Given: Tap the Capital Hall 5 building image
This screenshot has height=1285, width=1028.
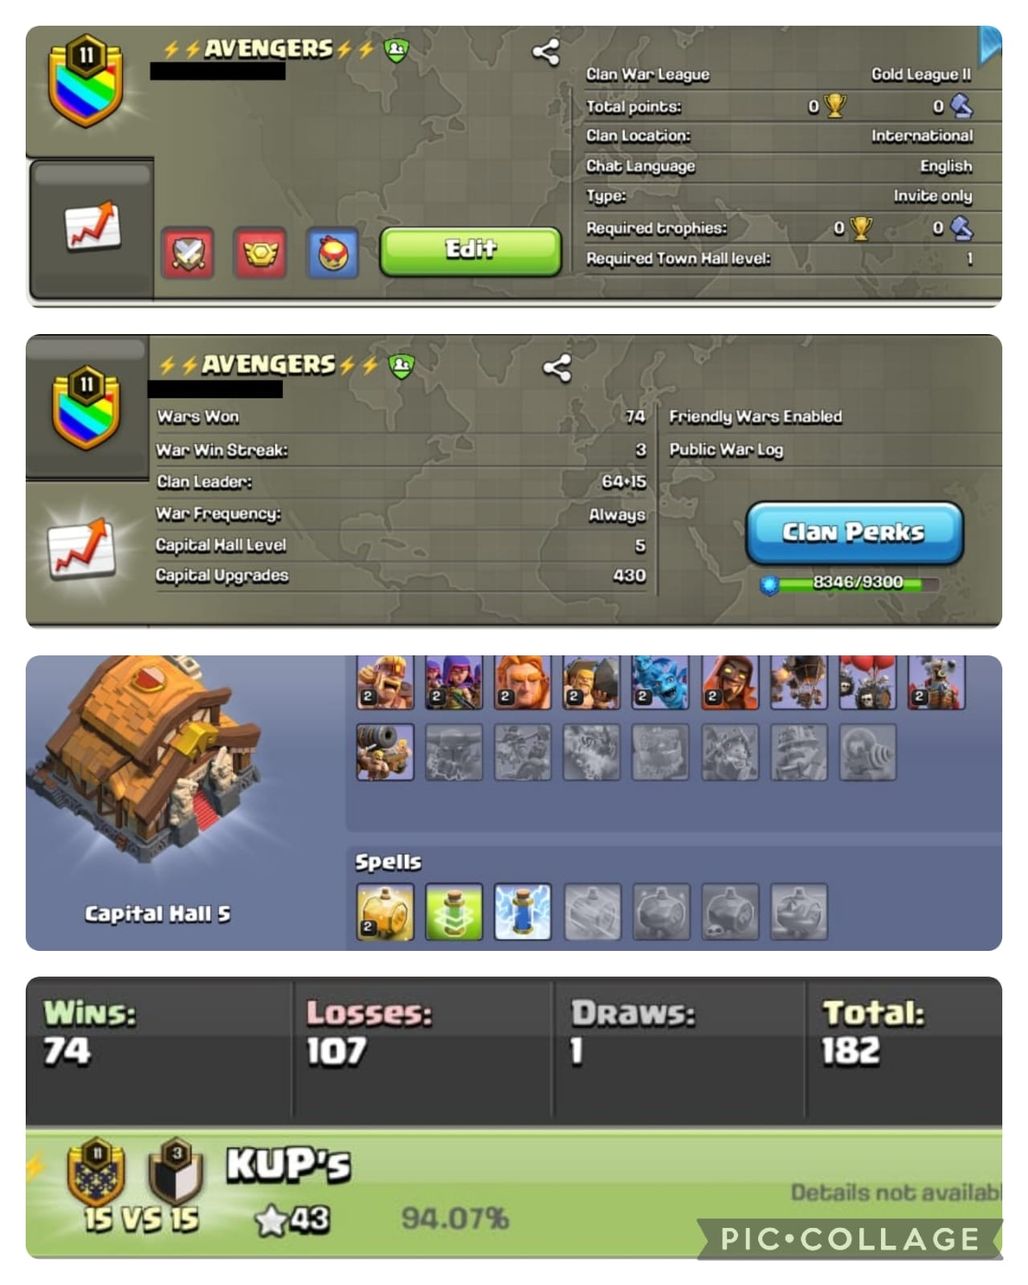Looking at the screenshot, I should pyautogui.click(x=150, y=760).
